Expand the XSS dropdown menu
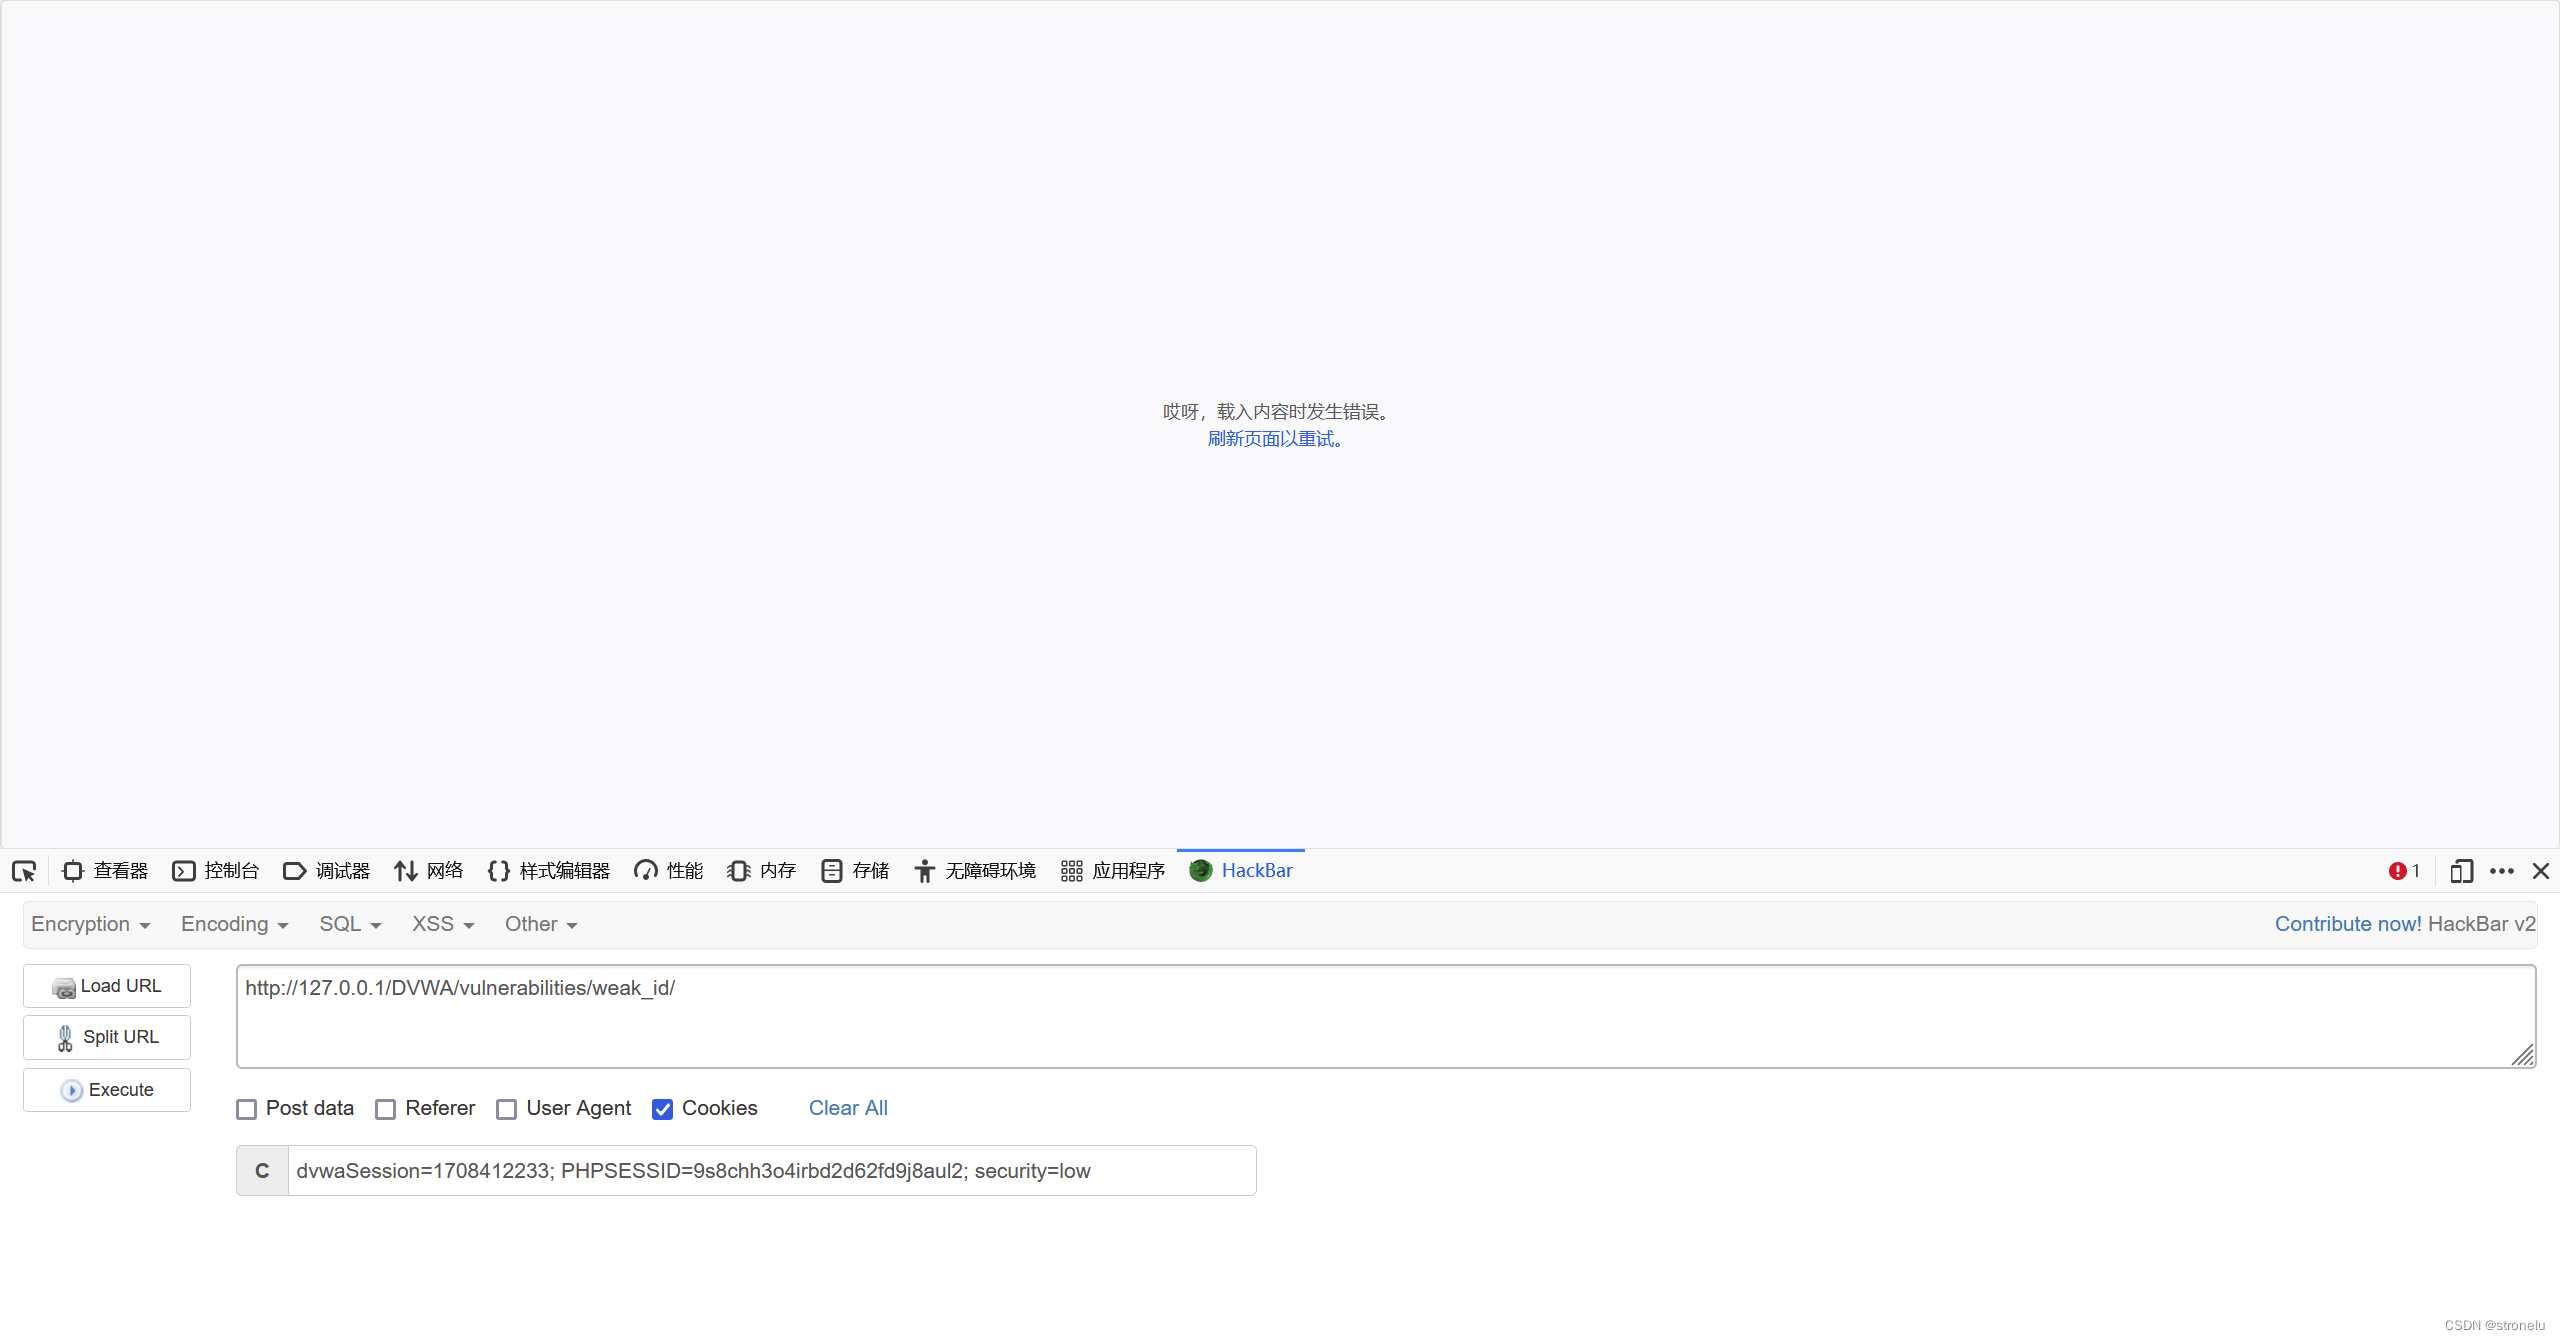This screenshot has height=1340, width=2560. click(442, 924)
